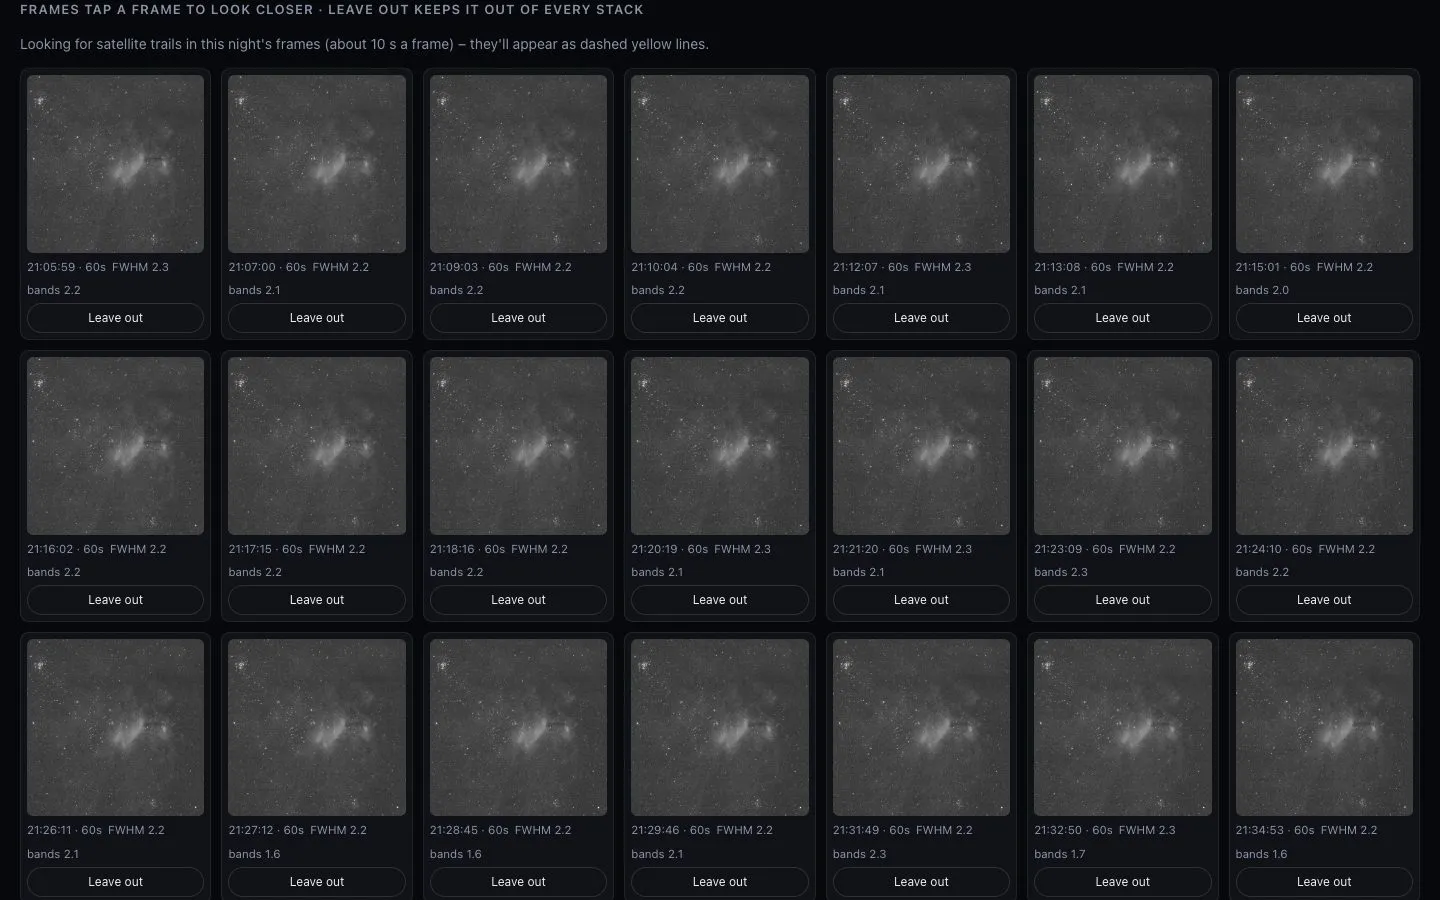Look closer at the 21:21:20 frame

921,446
